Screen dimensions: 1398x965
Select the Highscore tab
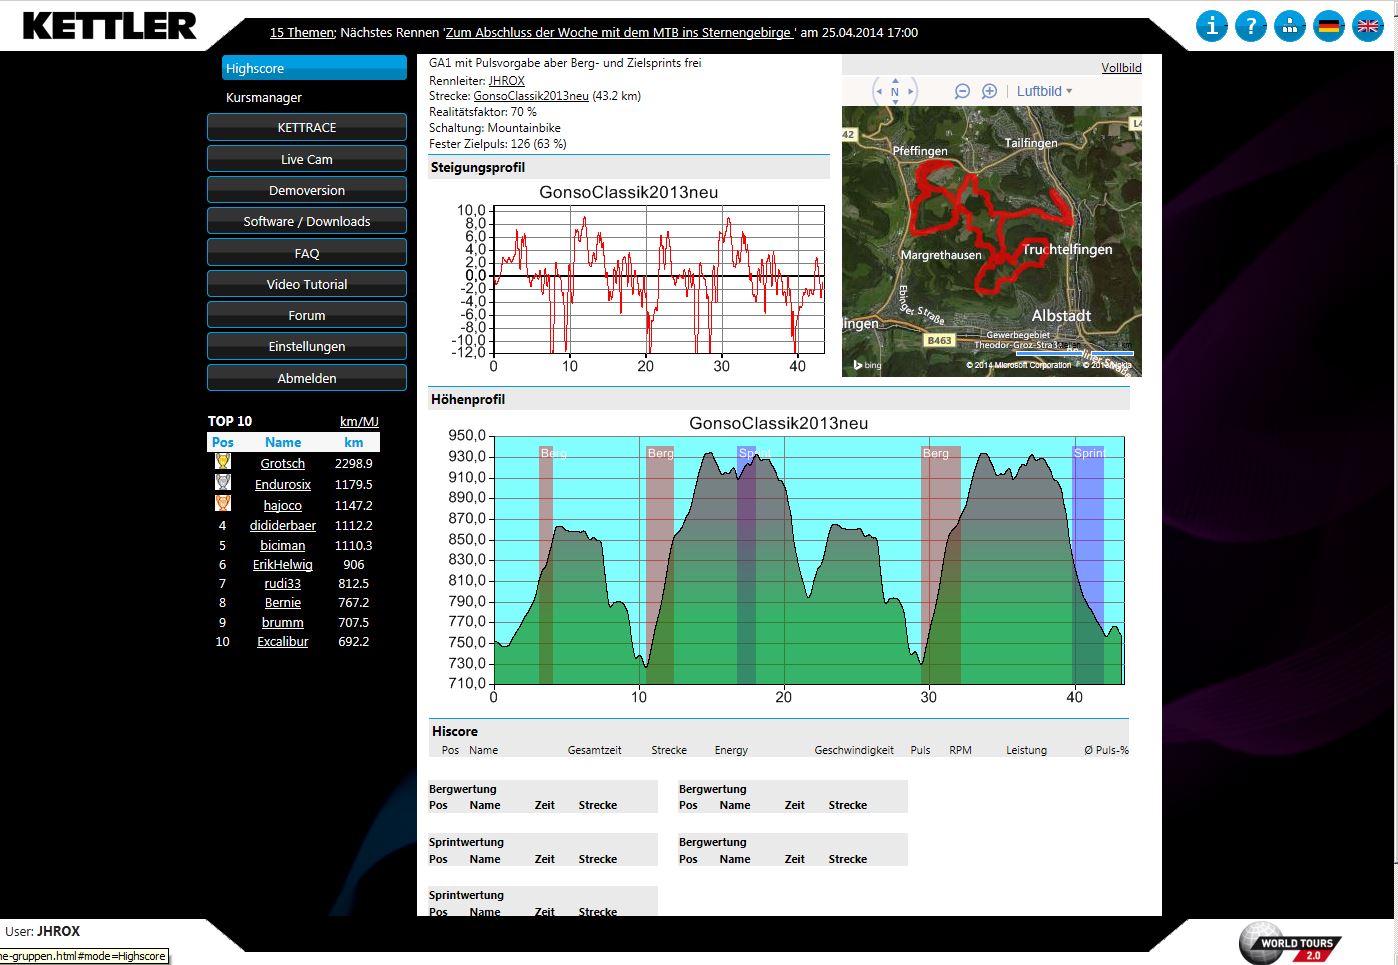click(314, 68)
